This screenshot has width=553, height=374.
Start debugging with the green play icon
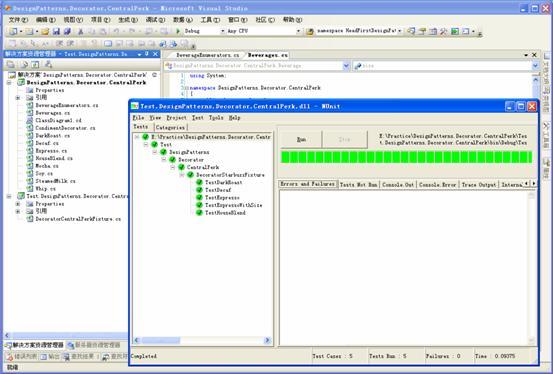(178, 31)
